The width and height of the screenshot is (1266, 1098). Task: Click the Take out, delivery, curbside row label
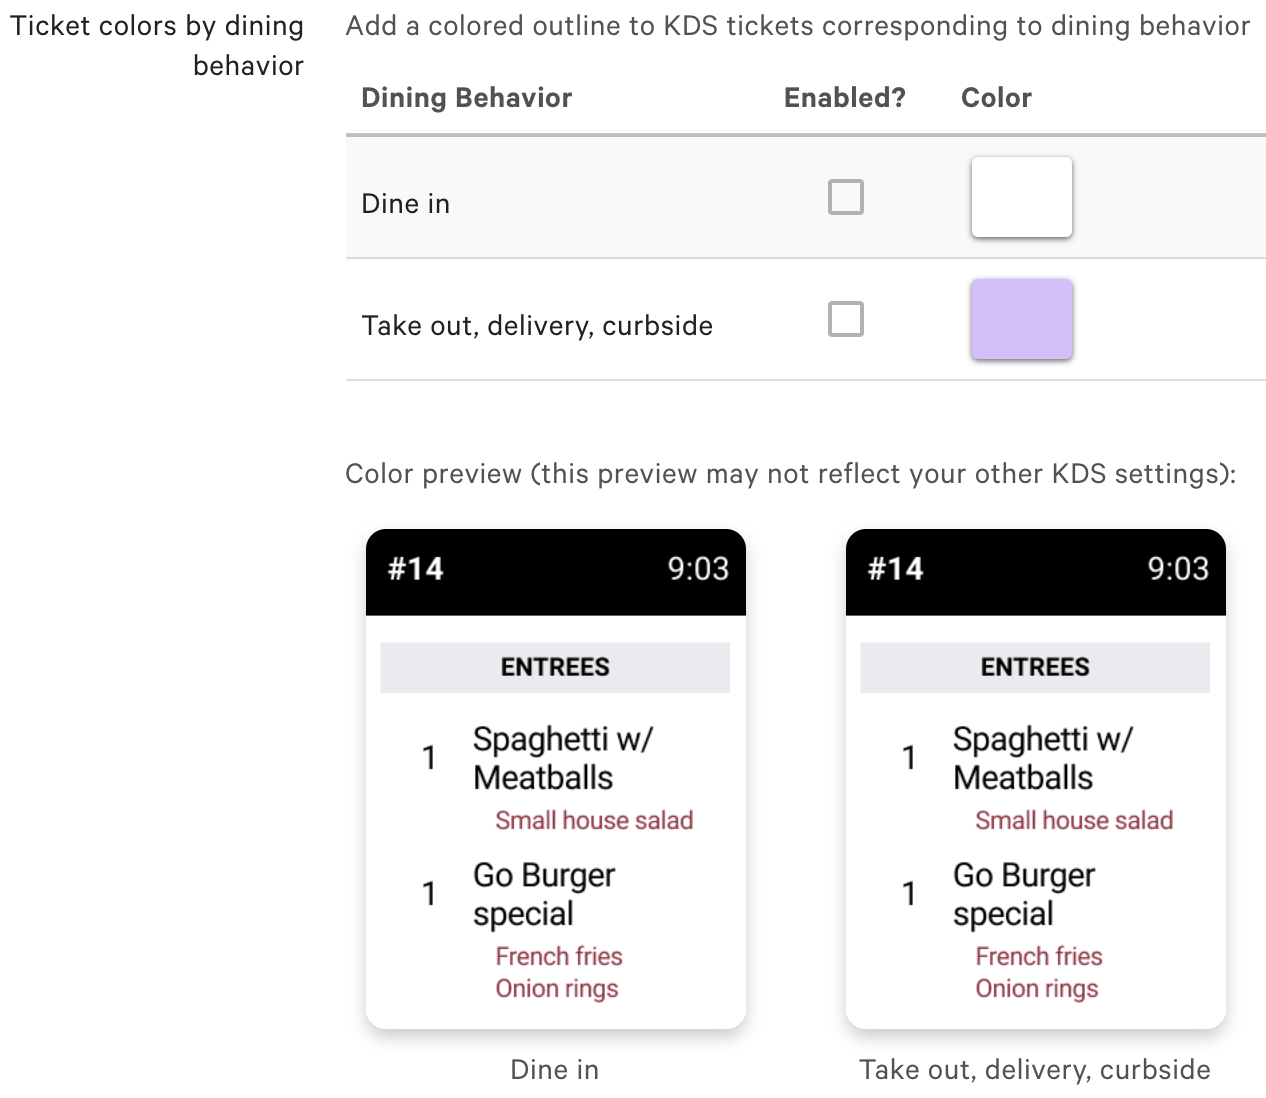tap(537, 324)
